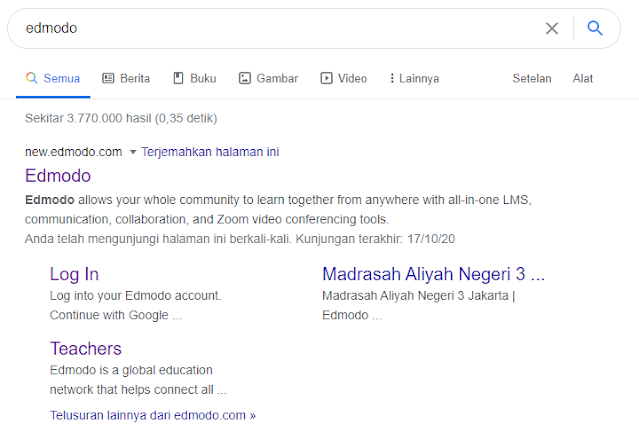Open the Alat tools option
The height and width of the screenshot is (432, 639).
coord(583,78)
